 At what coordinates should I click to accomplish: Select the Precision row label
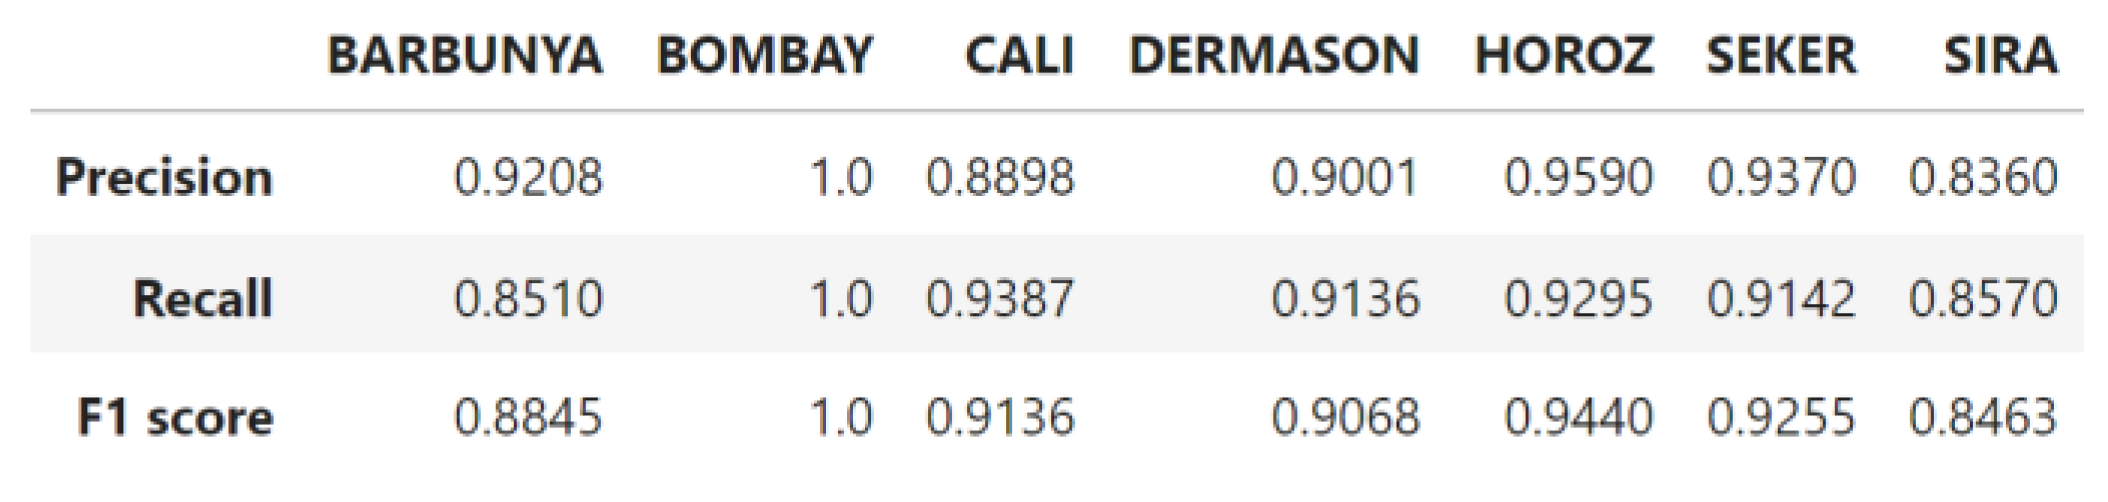[x=165, y=178]
